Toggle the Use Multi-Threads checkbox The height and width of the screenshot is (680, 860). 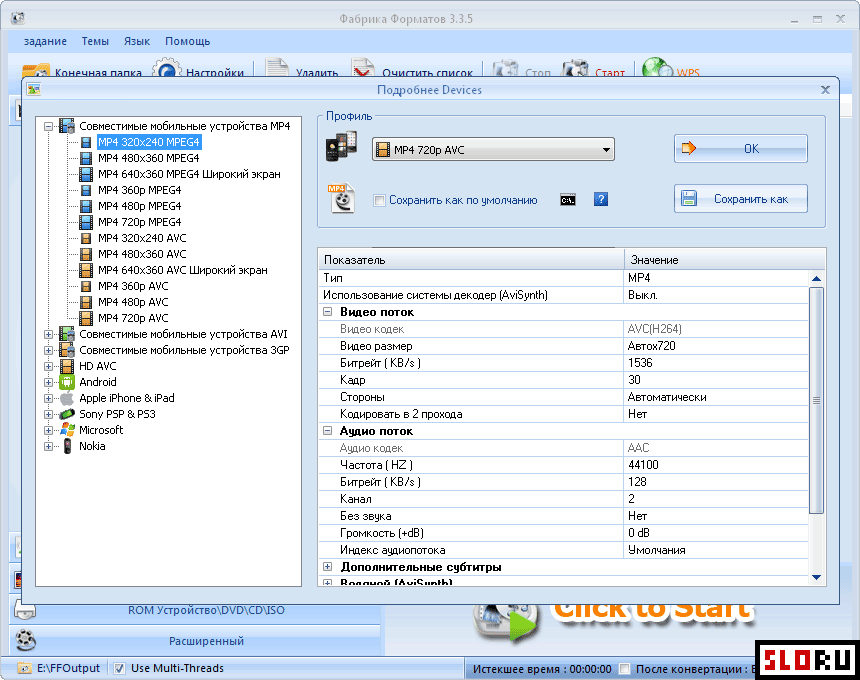tap(118, 668)
